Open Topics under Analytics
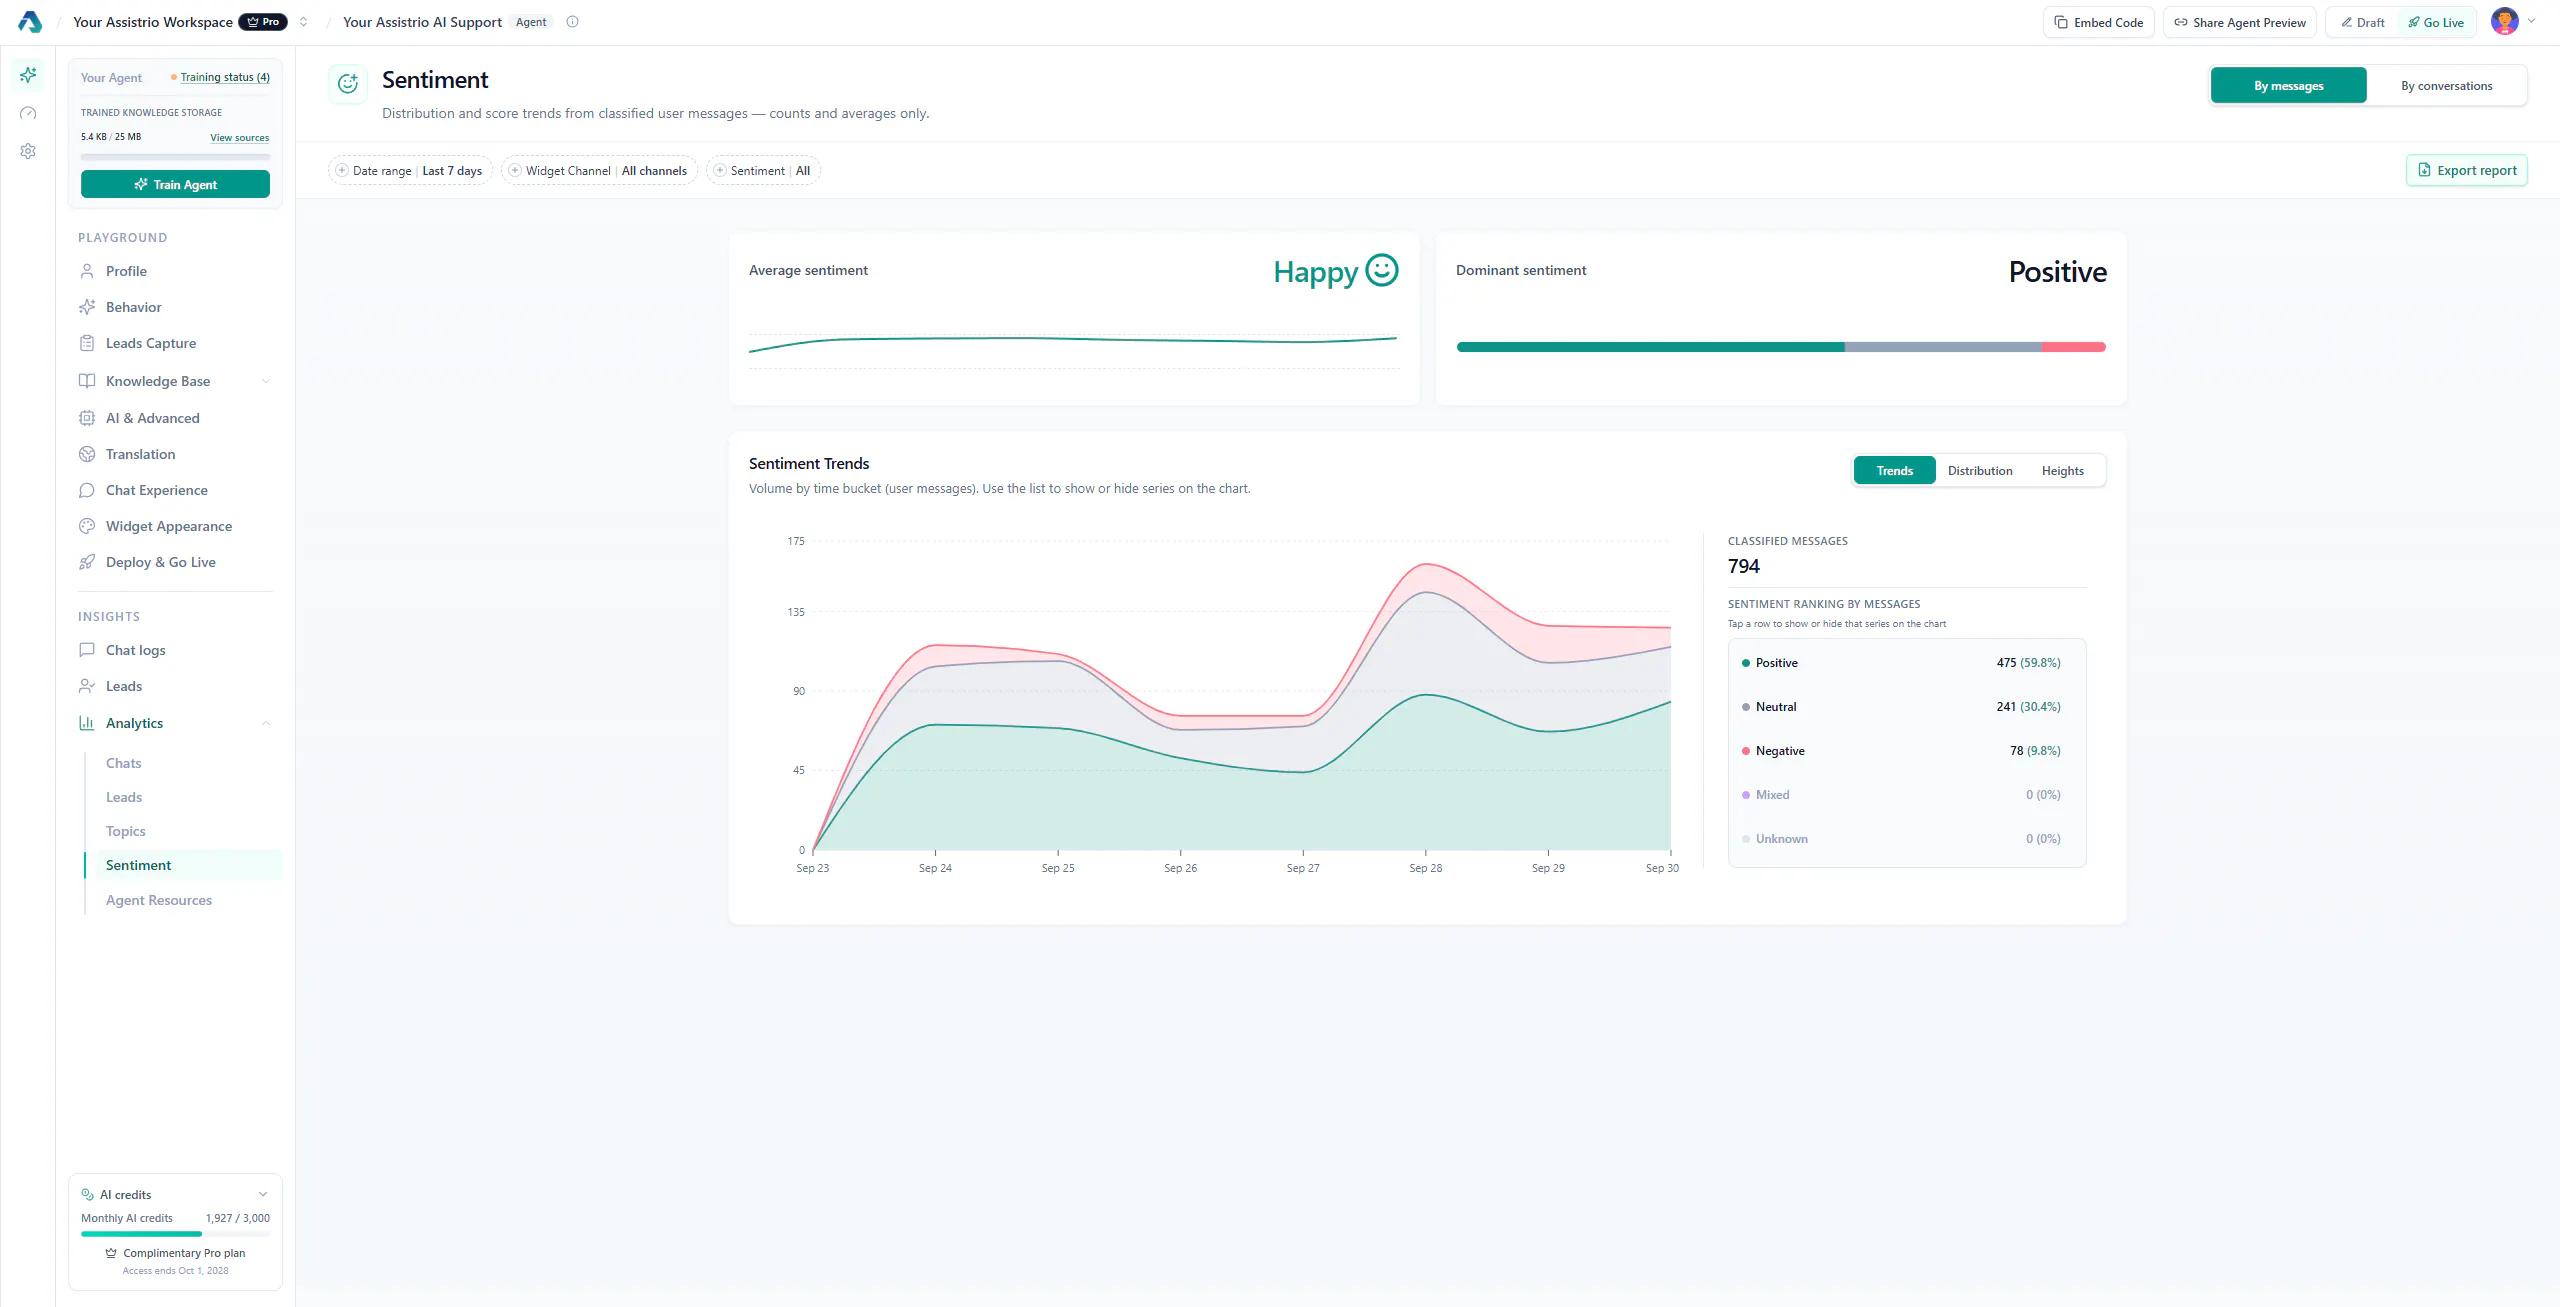 pos(126,831)
